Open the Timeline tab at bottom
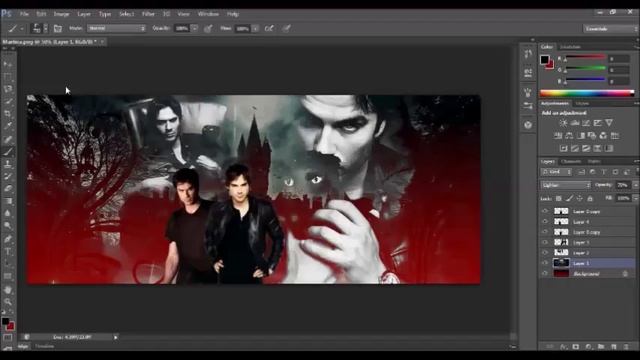This screenshot has height=360, width=640. click(44, 346)
